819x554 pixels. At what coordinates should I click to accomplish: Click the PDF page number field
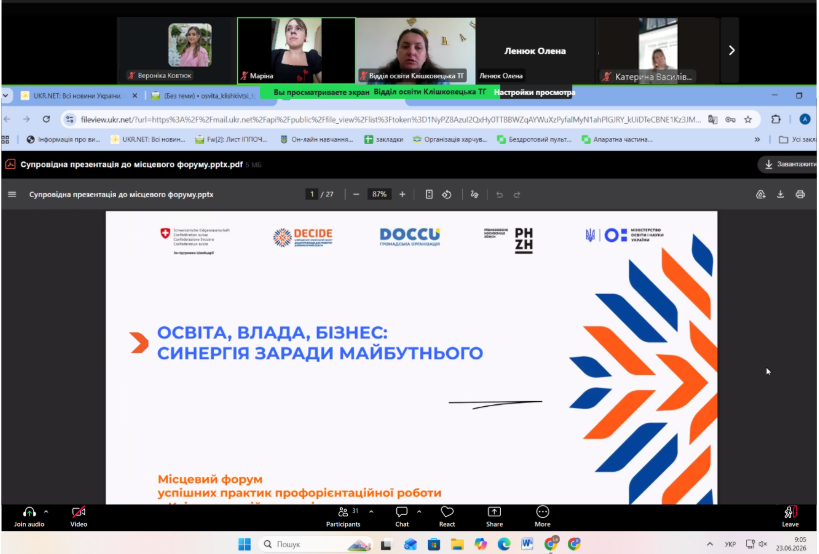point(312,194)
